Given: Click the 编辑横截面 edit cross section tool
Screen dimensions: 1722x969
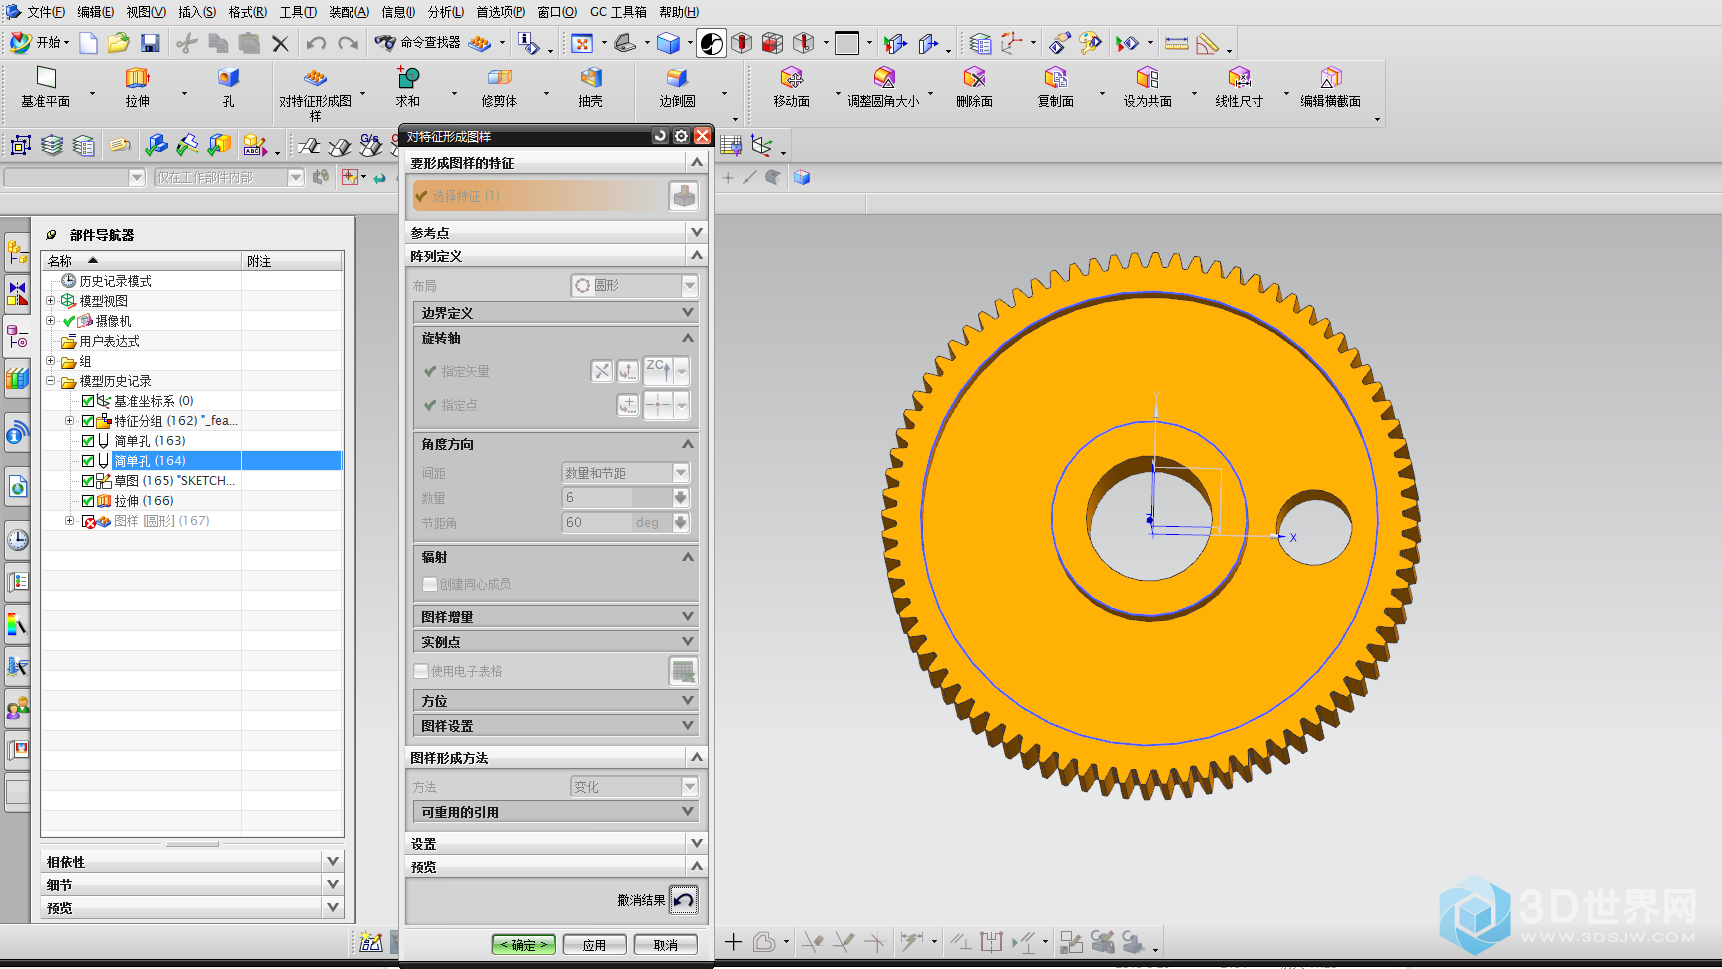Looking at the screenshot, I should (1330, 87).
